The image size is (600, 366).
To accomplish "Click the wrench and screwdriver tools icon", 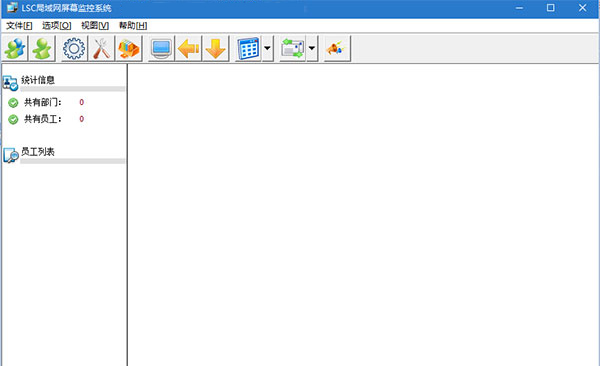I will click(x=101, y=49).
